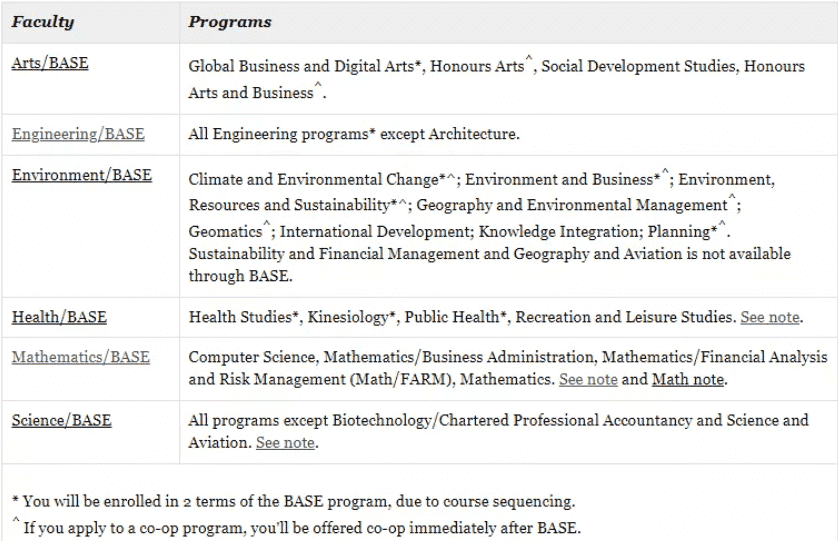
Task: Click the caret footnote about co-op
Action: [x=296, y=527]
